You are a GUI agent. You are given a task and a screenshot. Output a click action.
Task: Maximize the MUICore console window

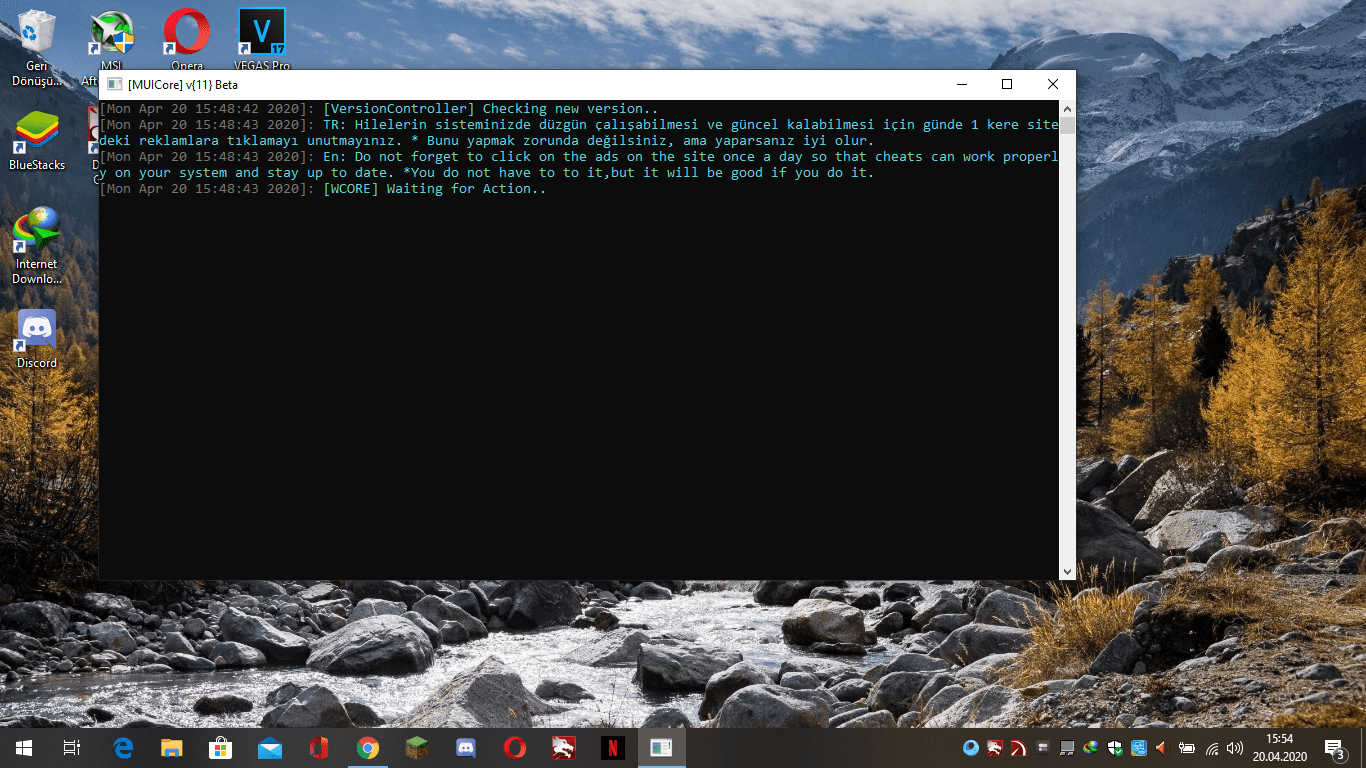coord(1007,85)
